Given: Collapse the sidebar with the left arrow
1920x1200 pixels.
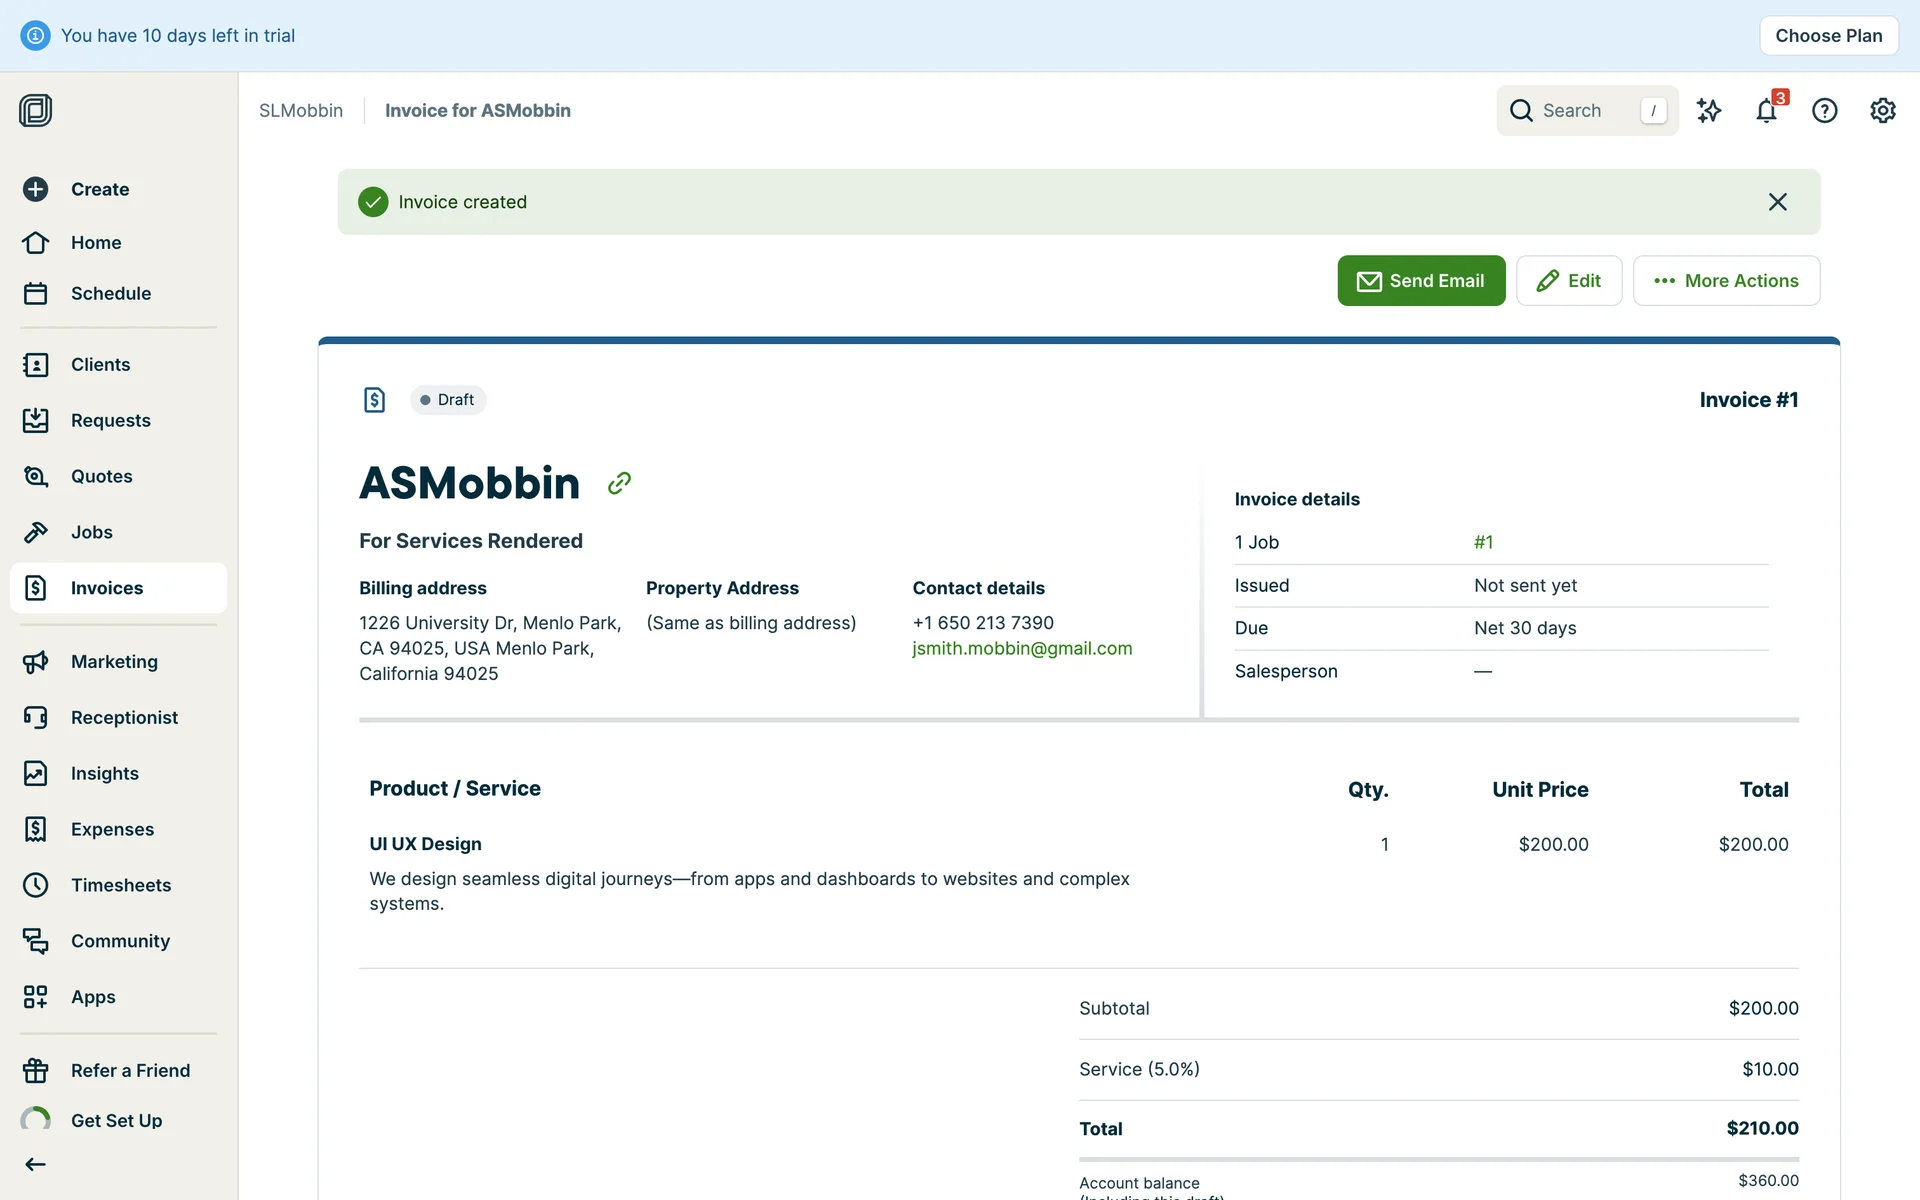Looking at the screenshot, I should tap(36, 1164).
